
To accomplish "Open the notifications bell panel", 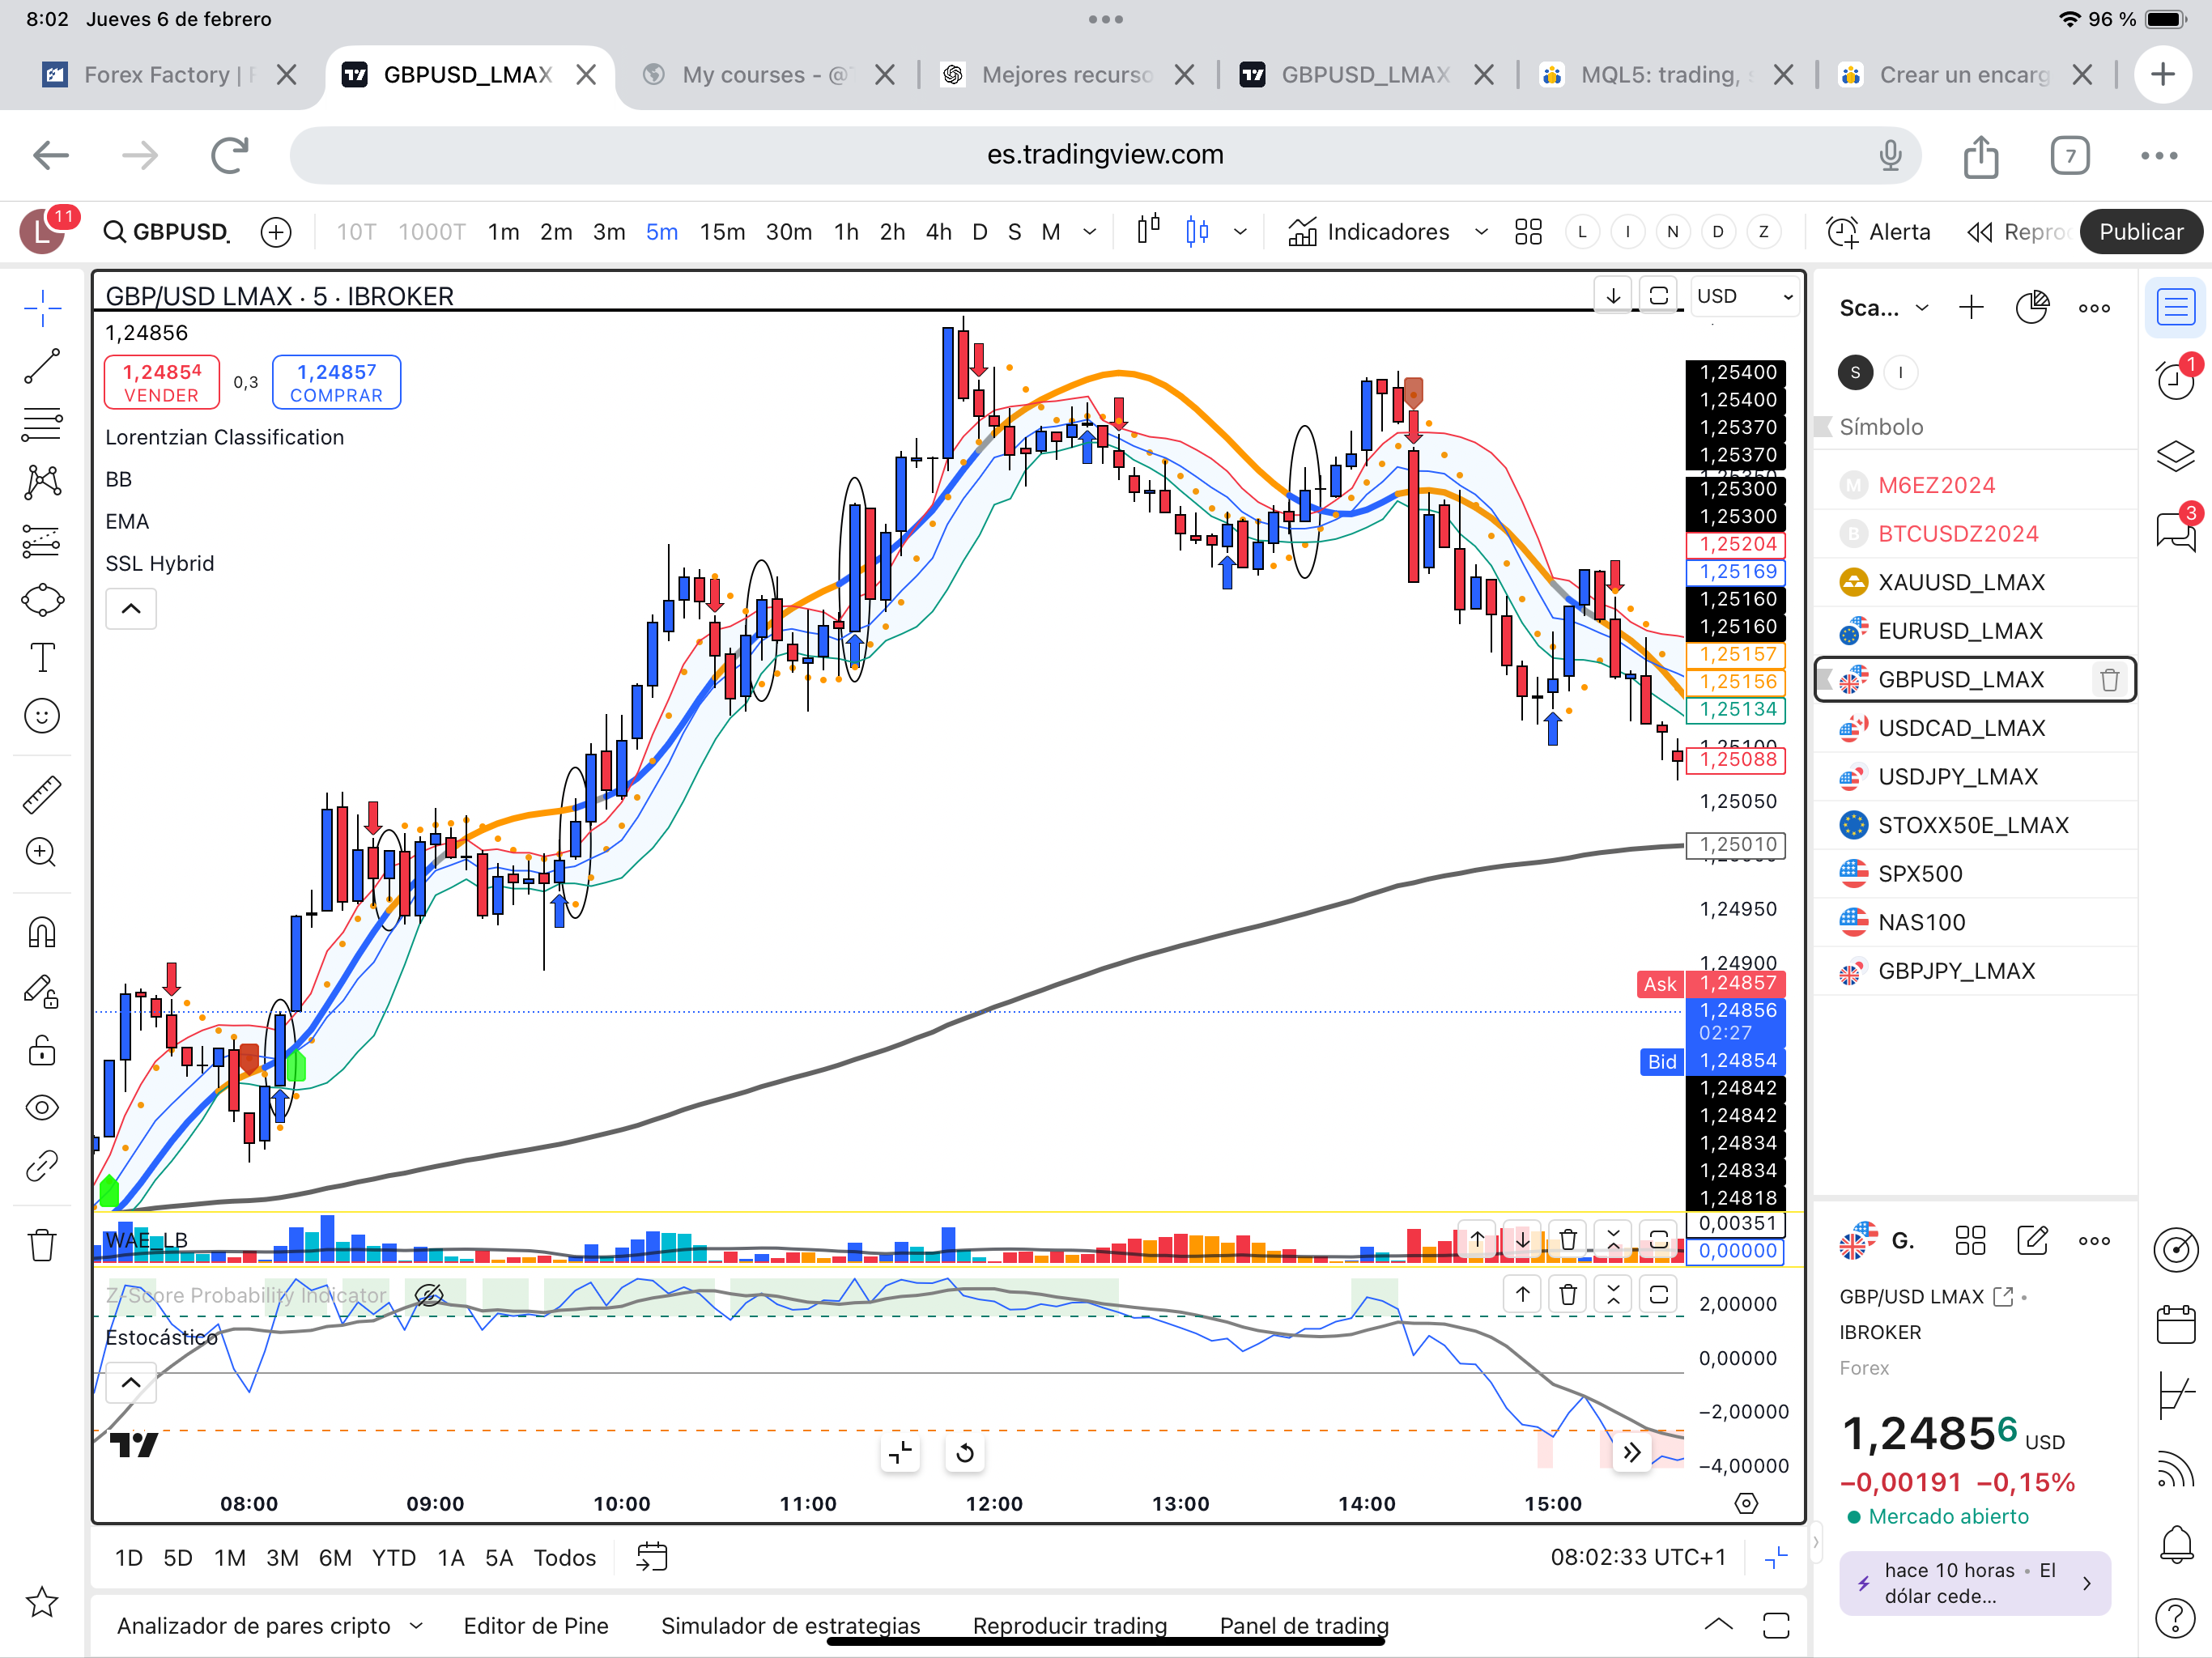I will point(2175,1543).
